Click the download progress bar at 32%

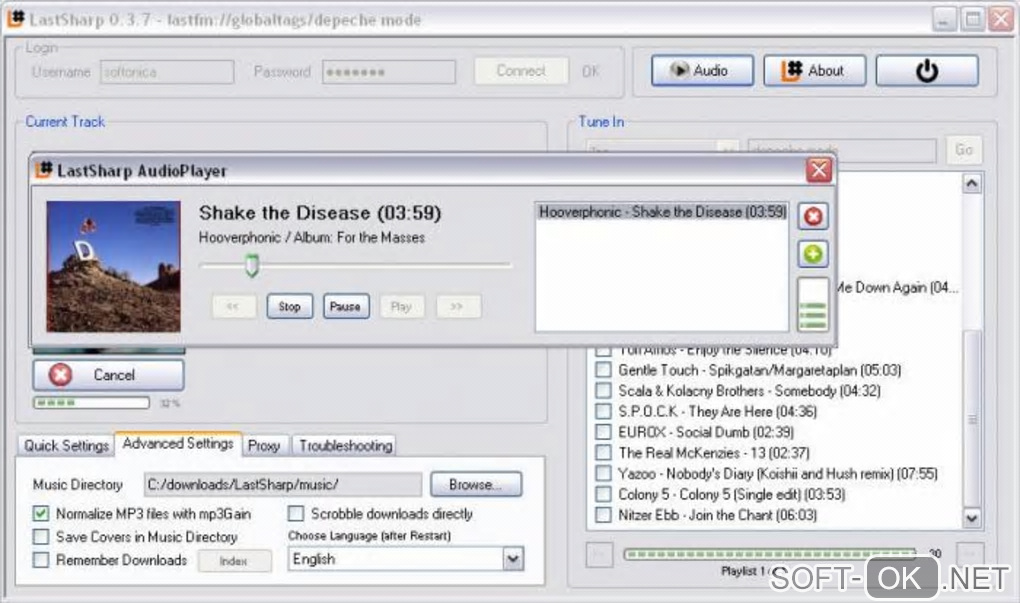coord(92,403)
